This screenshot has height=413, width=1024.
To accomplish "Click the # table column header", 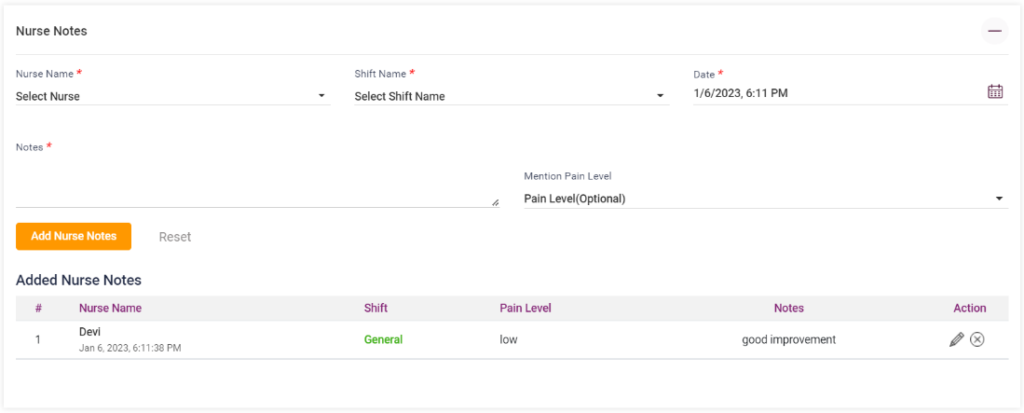I will coord(38,308).
